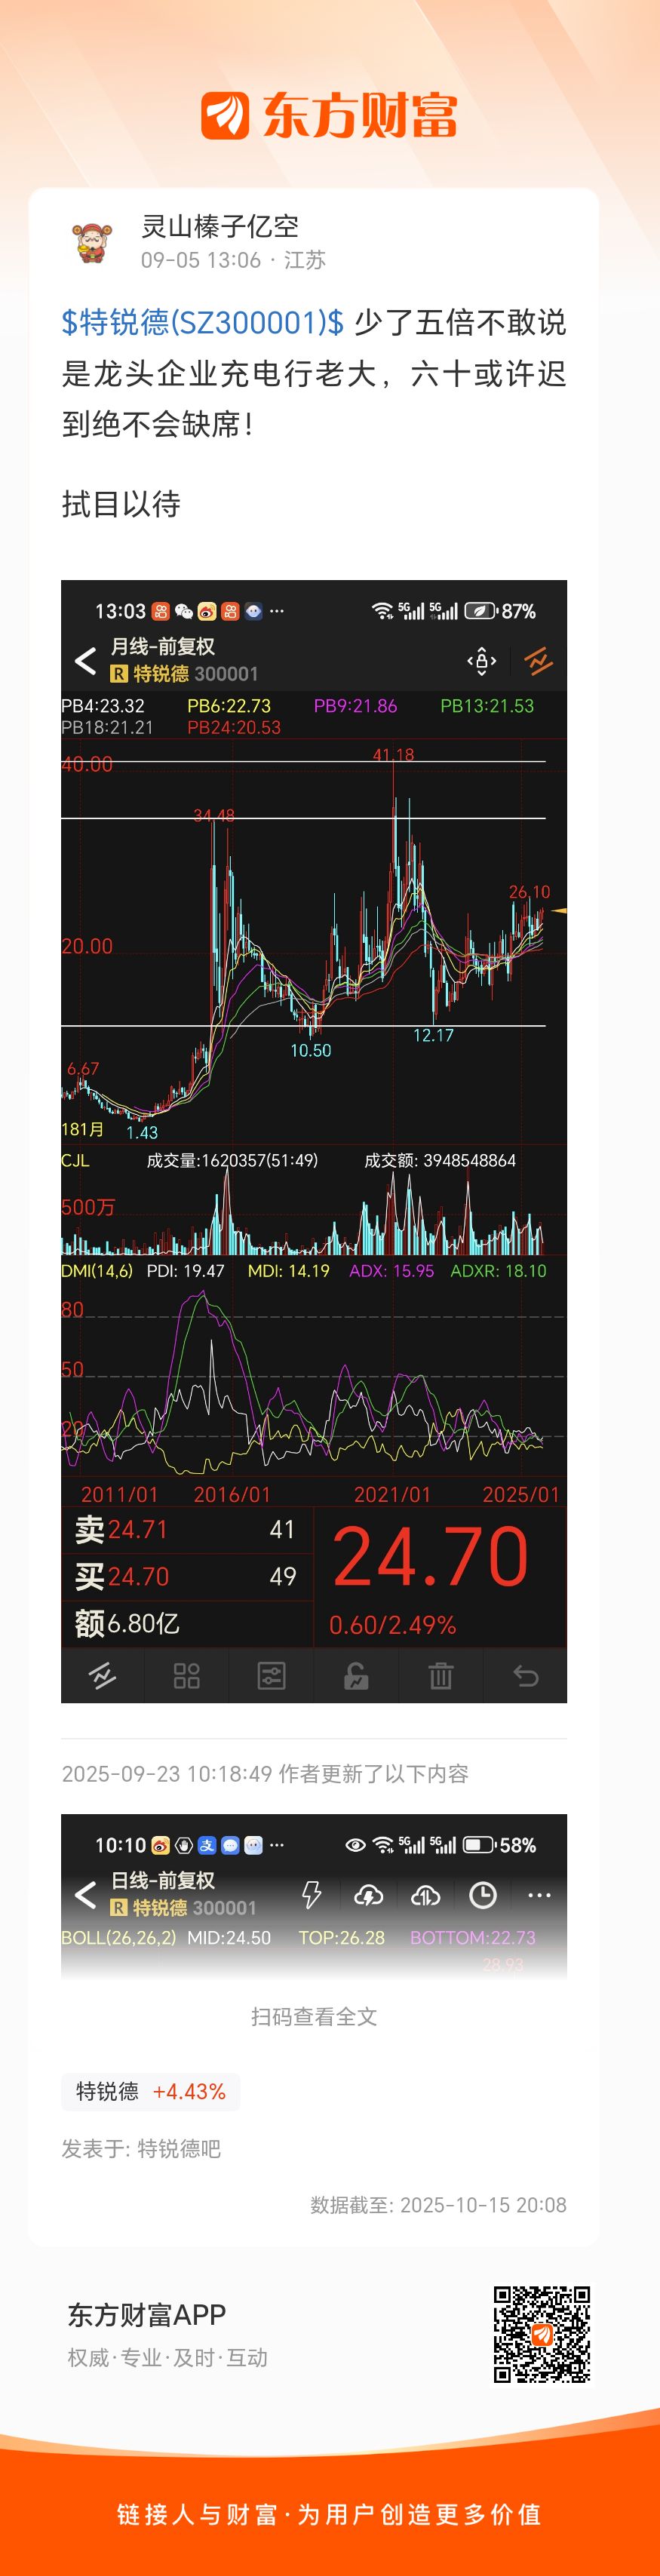This screenshot has width=660, height=2576.
Task: Open the three-dots more menu in daily chart
Action: point(539,1895)
